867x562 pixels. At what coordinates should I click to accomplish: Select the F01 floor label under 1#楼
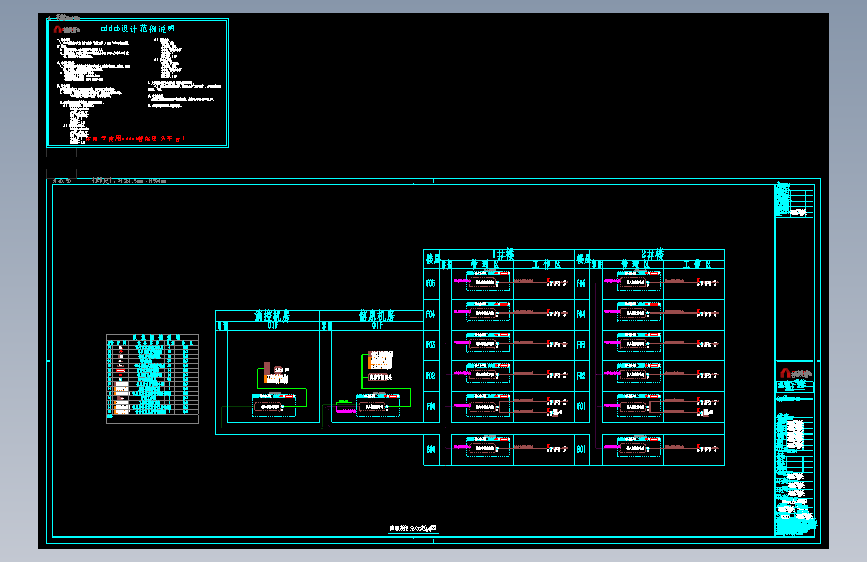coord(431,407)
